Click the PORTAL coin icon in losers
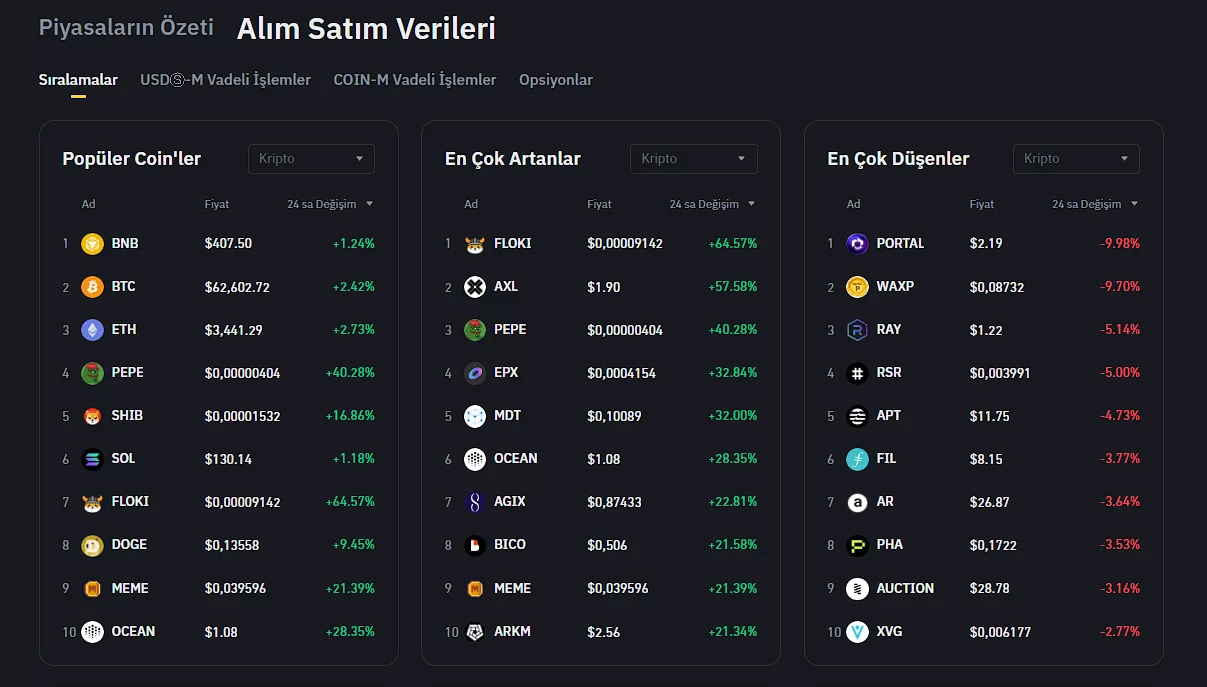Viewport: 1207px width, 687px height. [x=857, y=244]
